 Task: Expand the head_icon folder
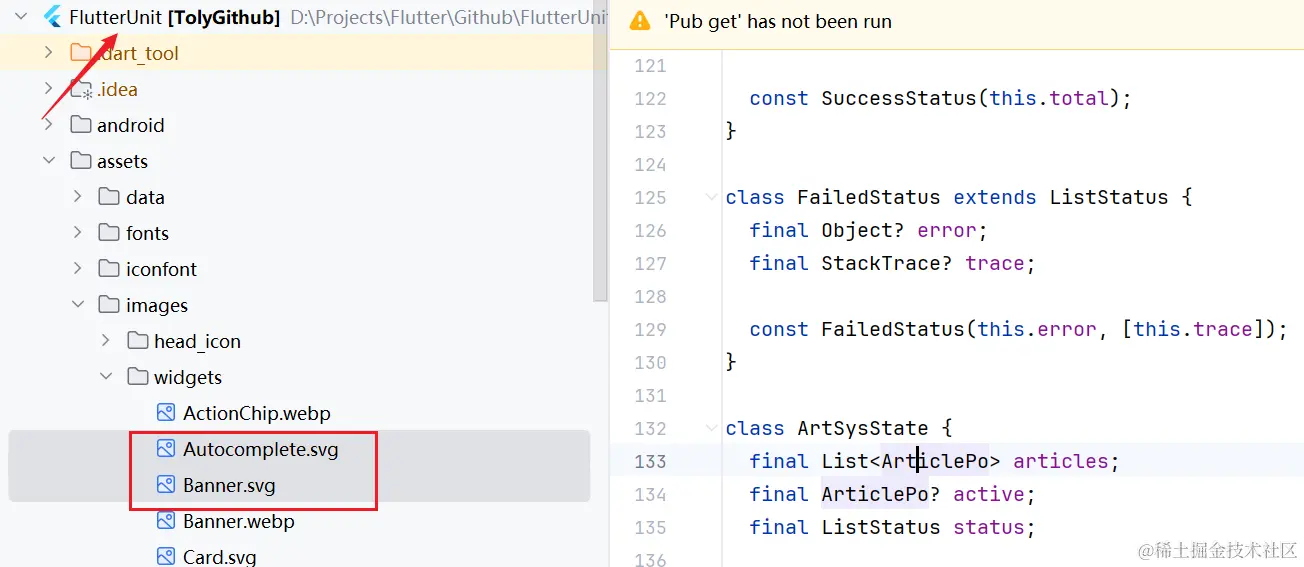point(106,341)
